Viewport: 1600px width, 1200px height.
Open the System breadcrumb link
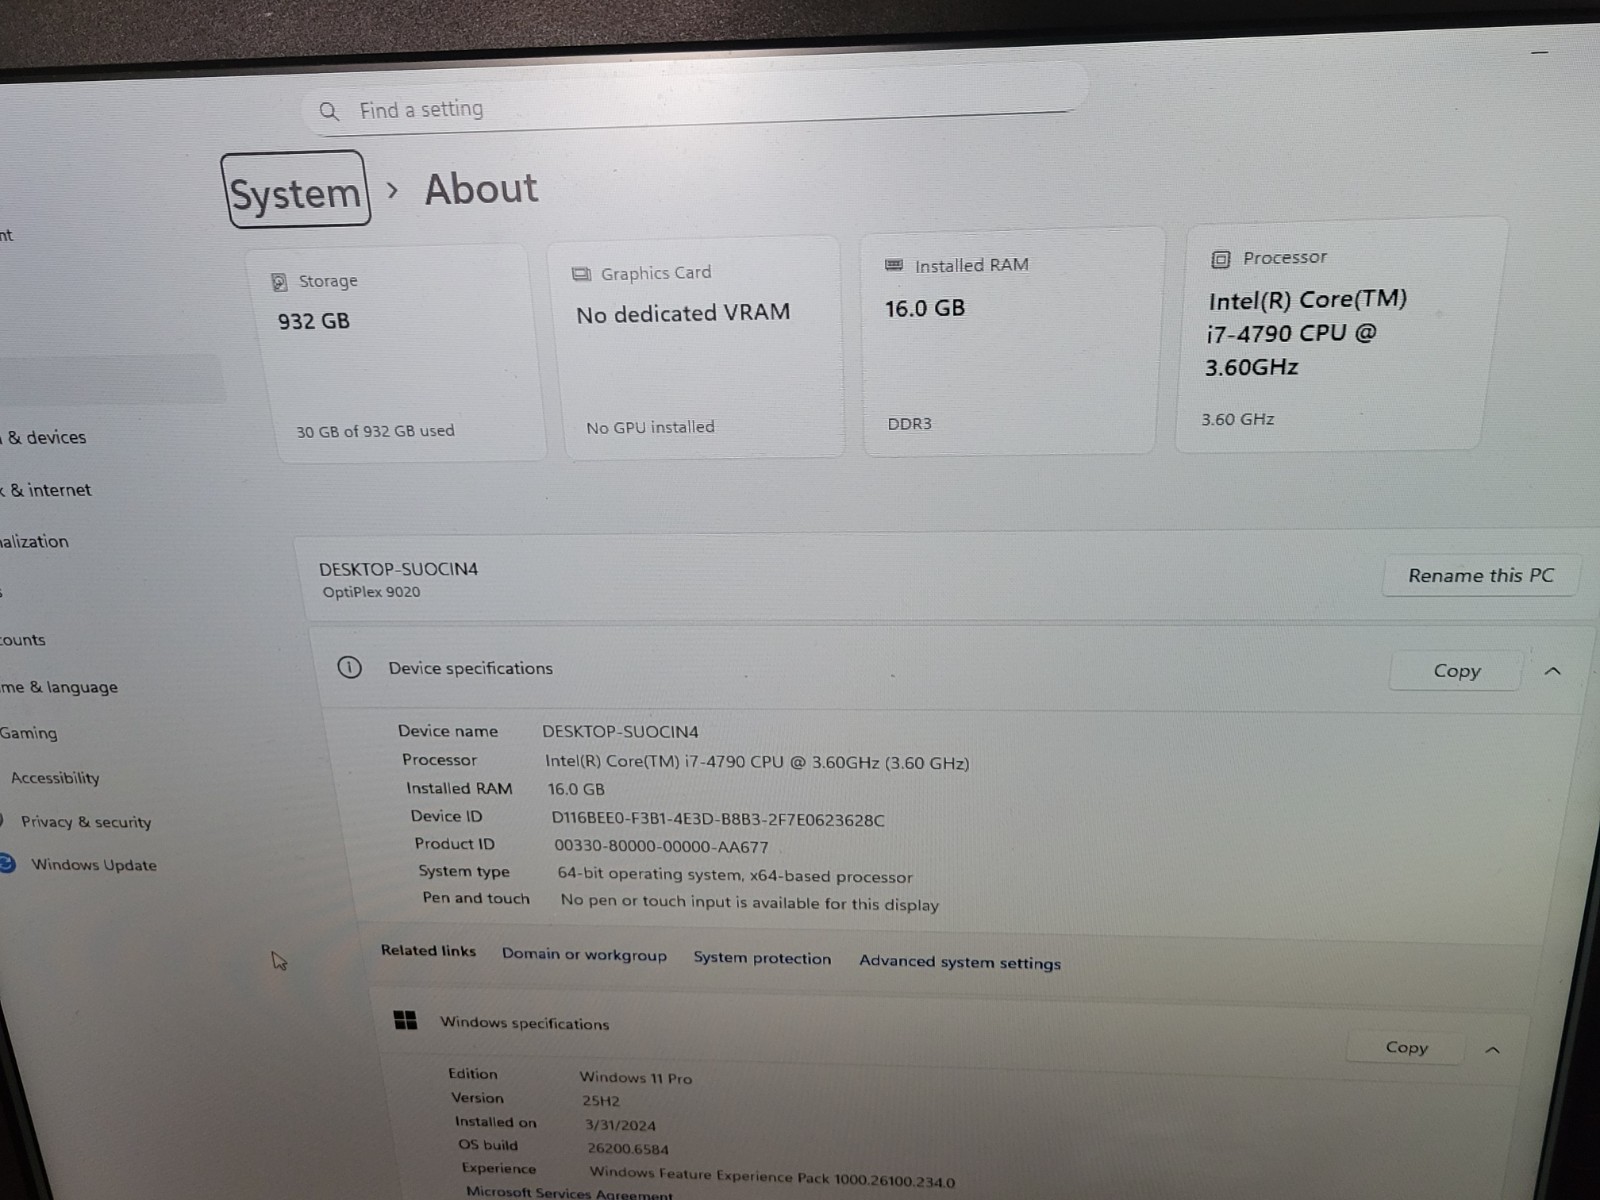295,192
